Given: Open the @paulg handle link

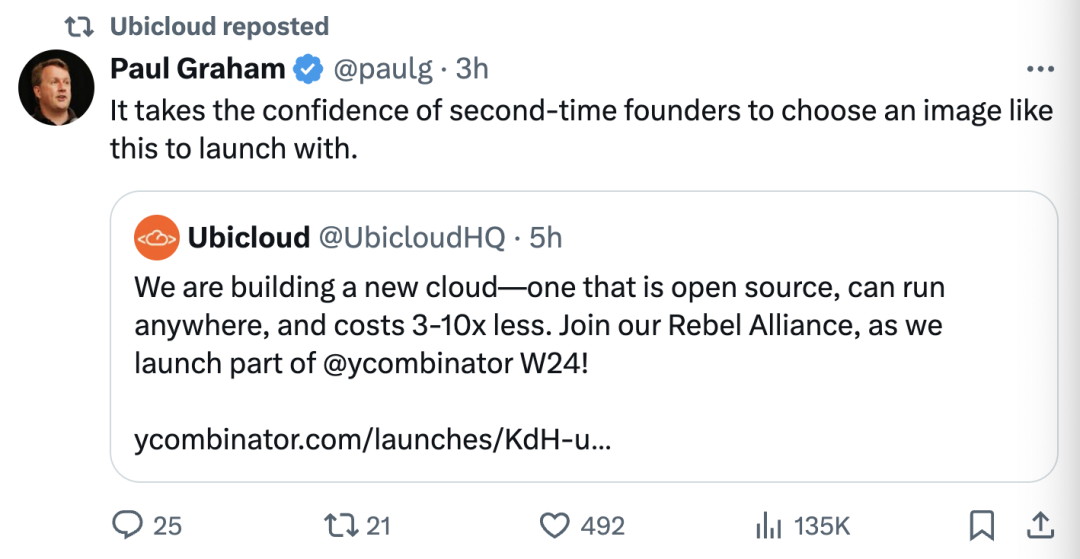Looking at the screenshot, I should tap(382, 69).
